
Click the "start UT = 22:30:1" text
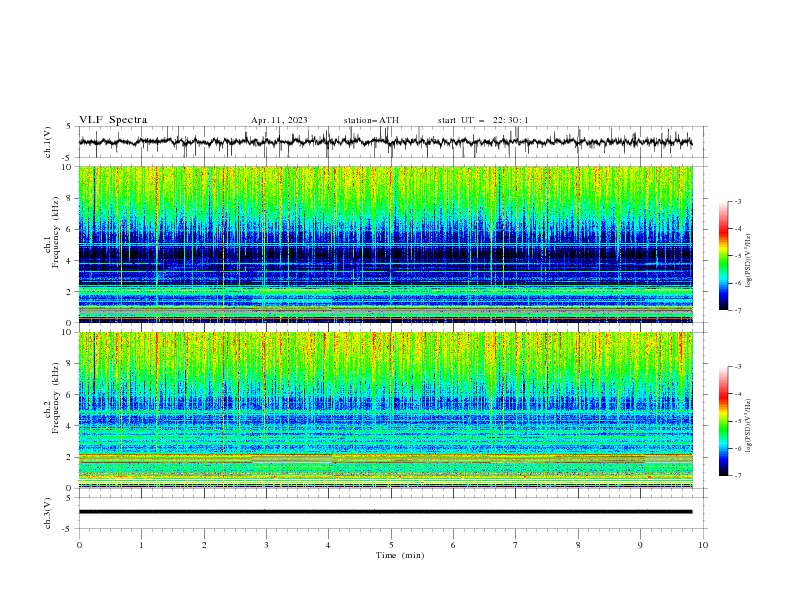coord(483,120)
